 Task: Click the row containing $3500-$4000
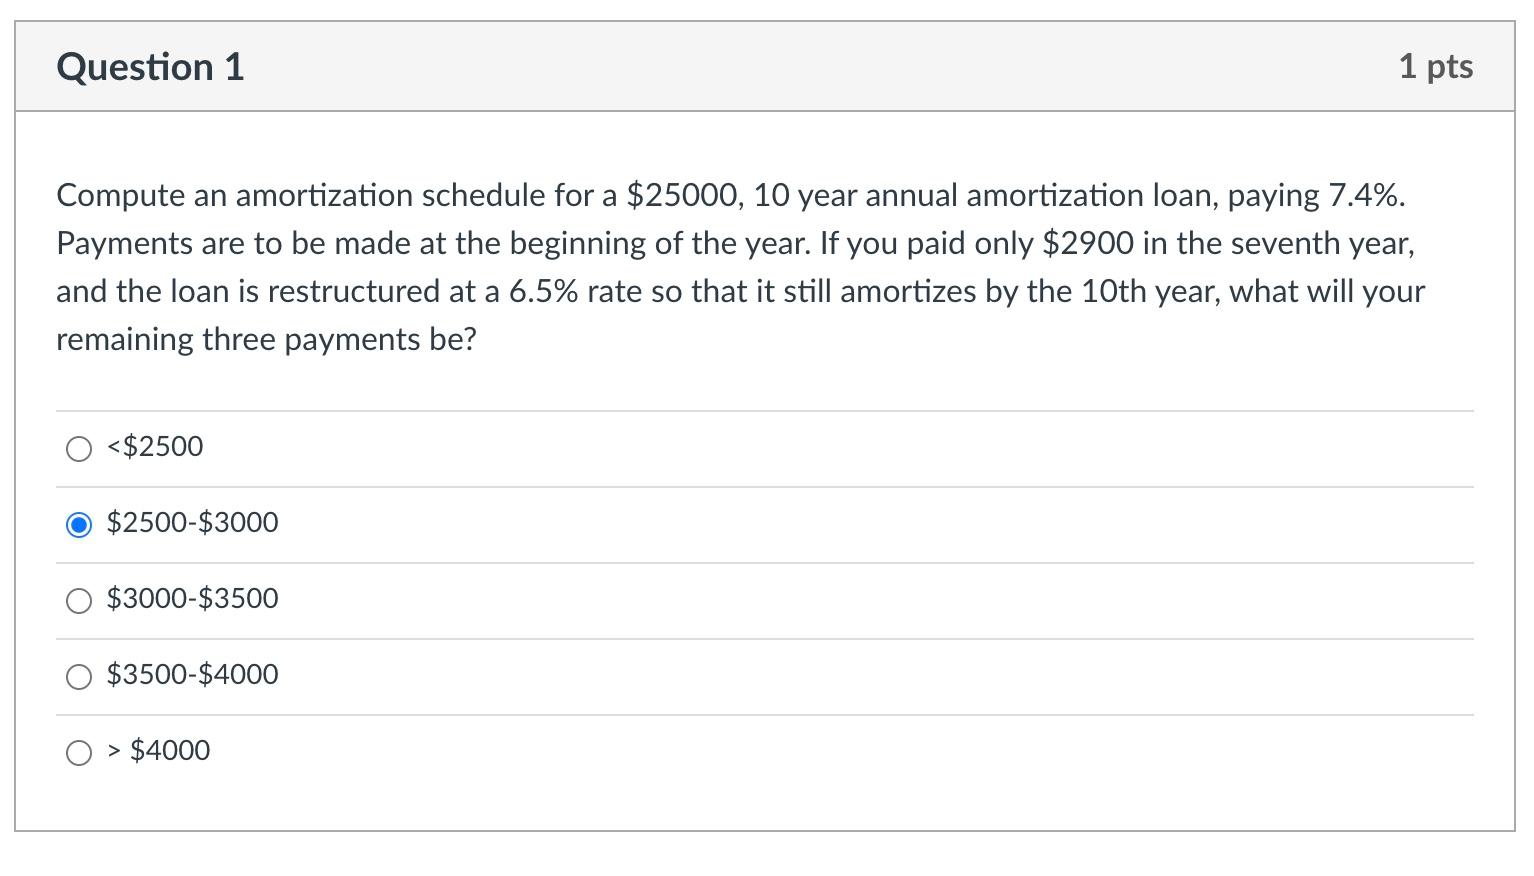pyautogui.click(x=500, y=675)
